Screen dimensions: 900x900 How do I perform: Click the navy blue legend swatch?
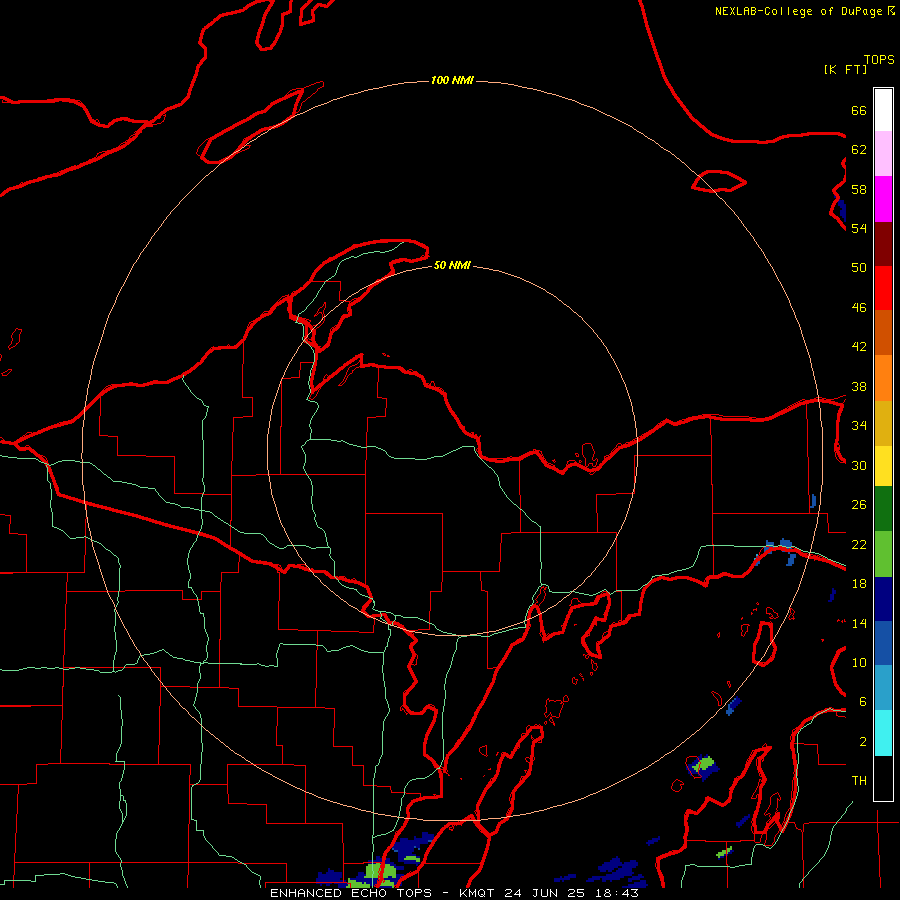click(x=883, y=599)
